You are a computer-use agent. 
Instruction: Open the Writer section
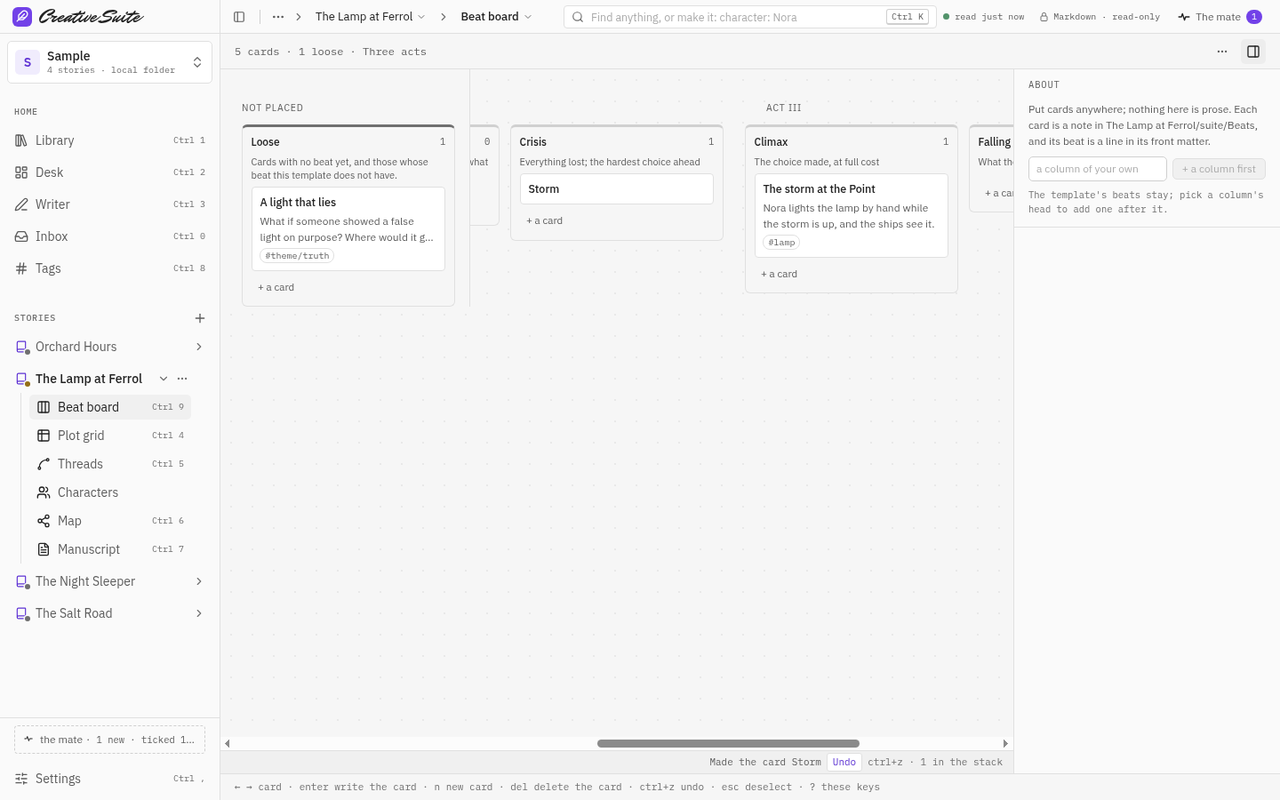[110, 205]
